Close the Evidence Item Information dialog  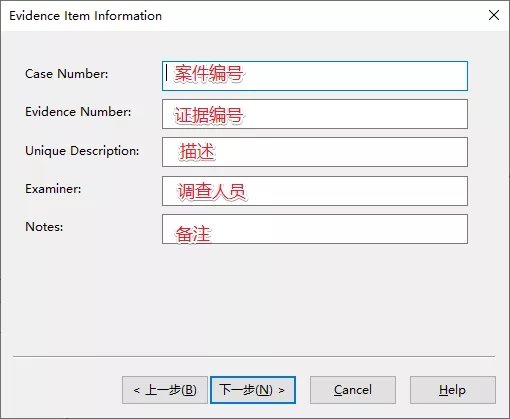click(x=494, y=15)
